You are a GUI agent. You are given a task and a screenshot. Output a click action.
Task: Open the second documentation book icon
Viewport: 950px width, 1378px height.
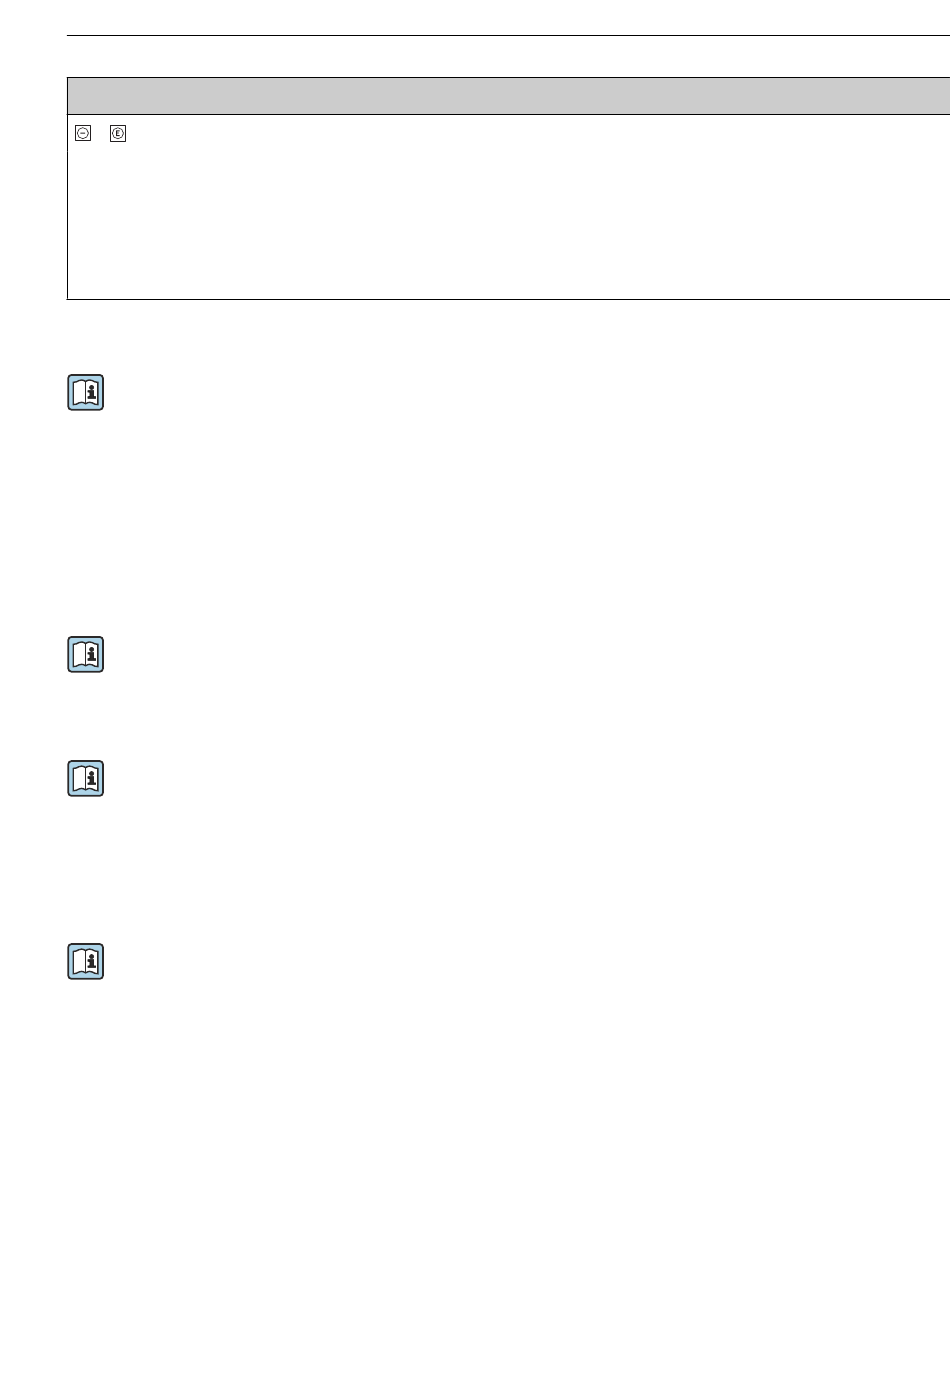(86, 655)
